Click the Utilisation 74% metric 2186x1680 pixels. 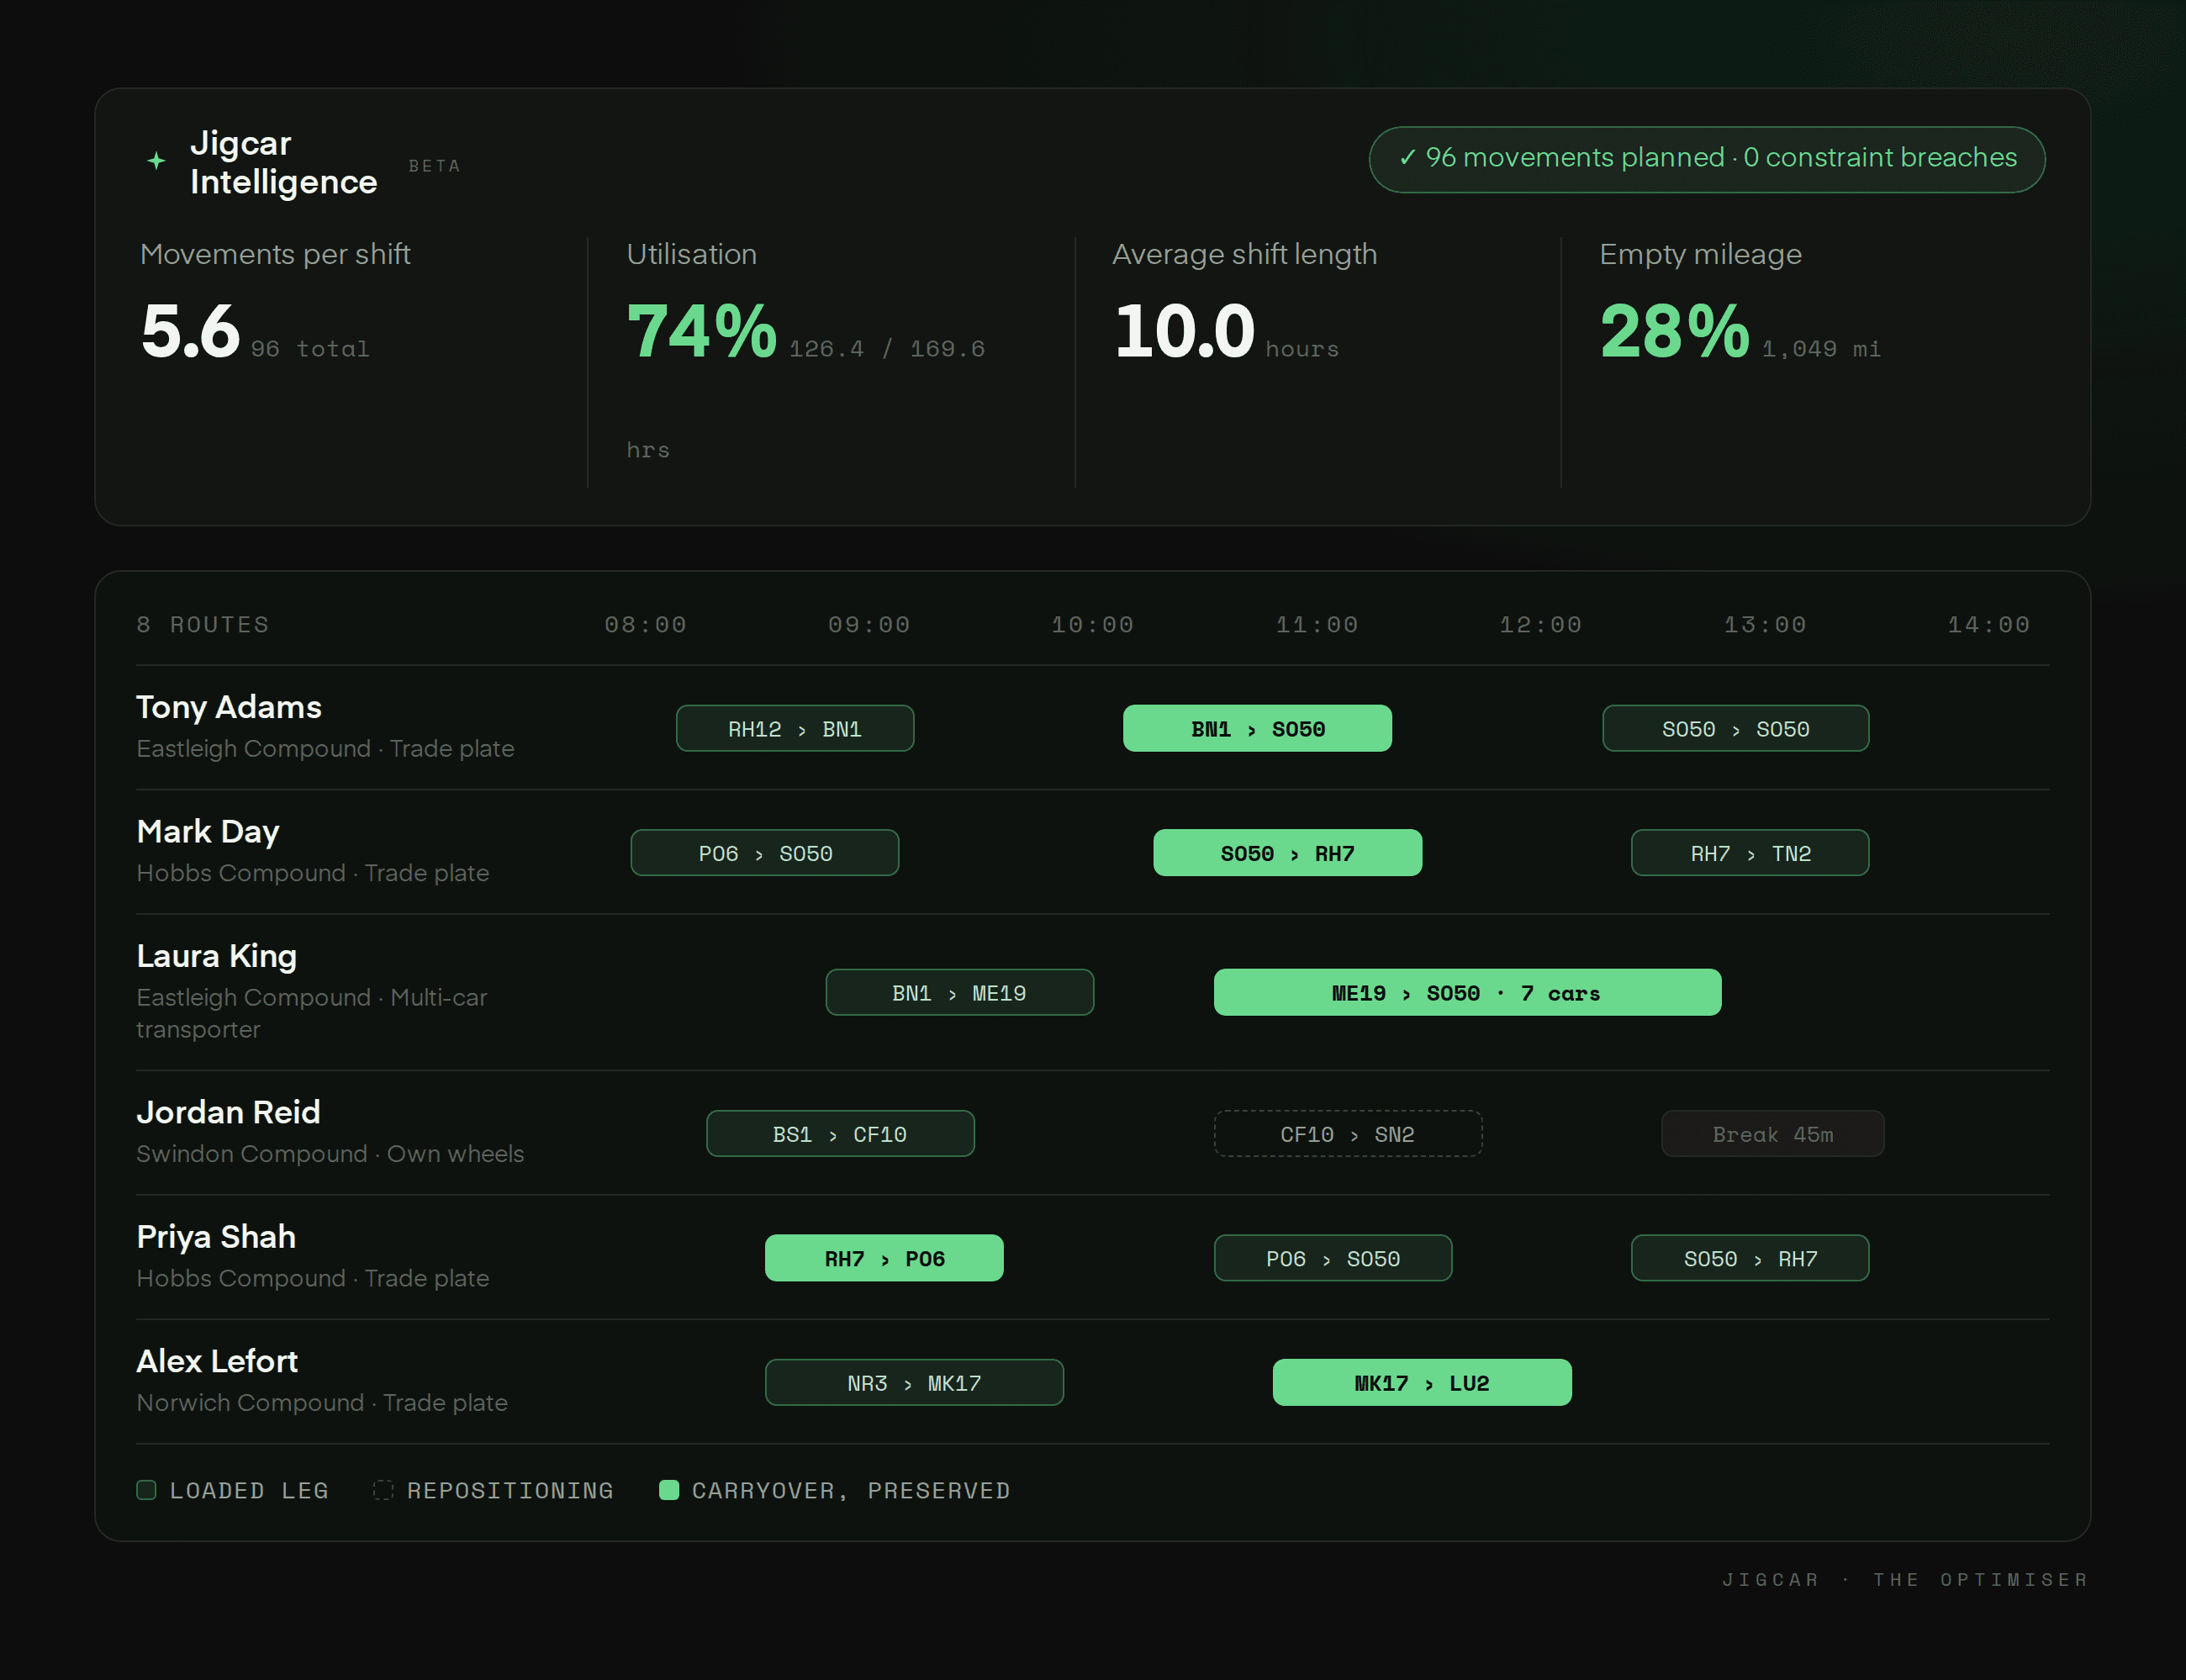pyautogui.click(x=701, y=331)
